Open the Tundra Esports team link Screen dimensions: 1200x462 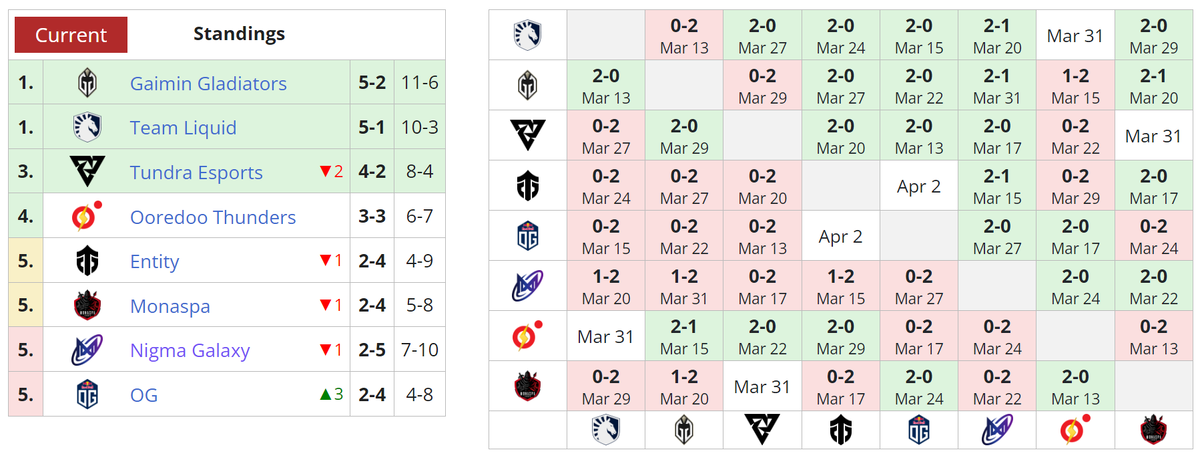(x=196, y=173)
